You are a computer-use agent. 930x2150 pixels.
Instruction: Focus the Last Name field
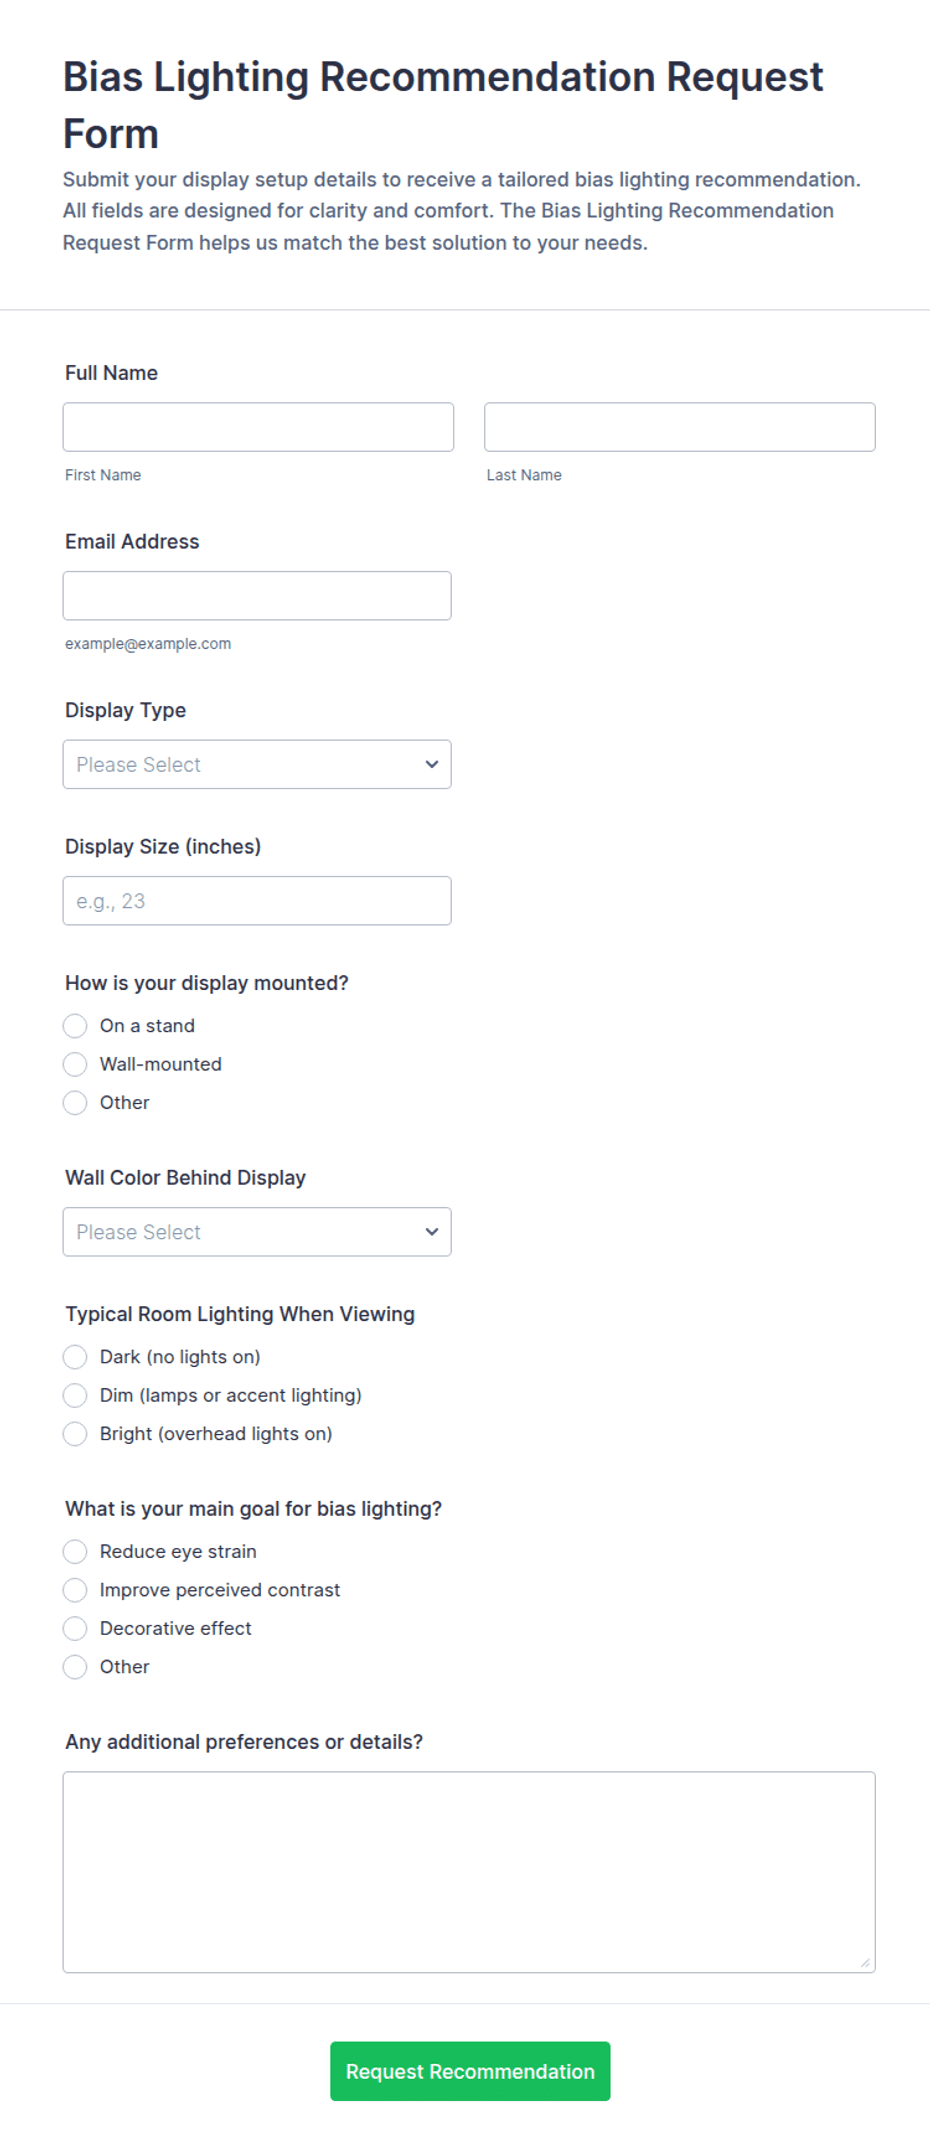(680, 427)
